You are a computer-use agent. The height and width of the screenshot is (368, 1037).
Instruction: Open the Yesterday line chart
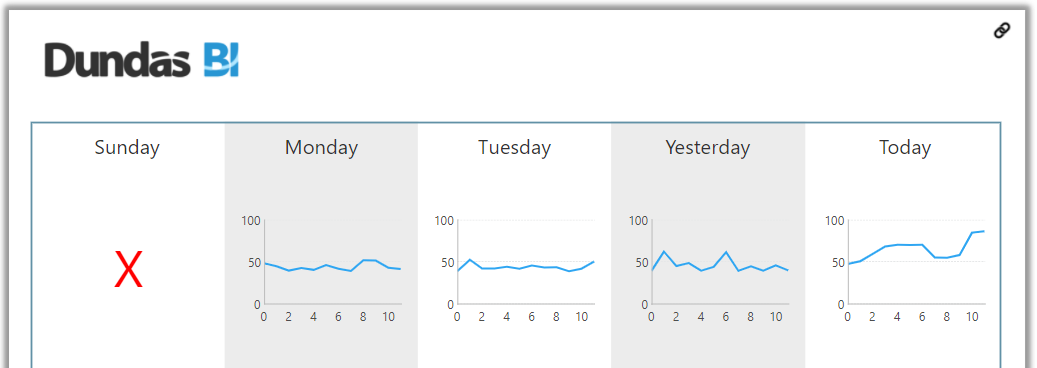click(x=709, y=269)
